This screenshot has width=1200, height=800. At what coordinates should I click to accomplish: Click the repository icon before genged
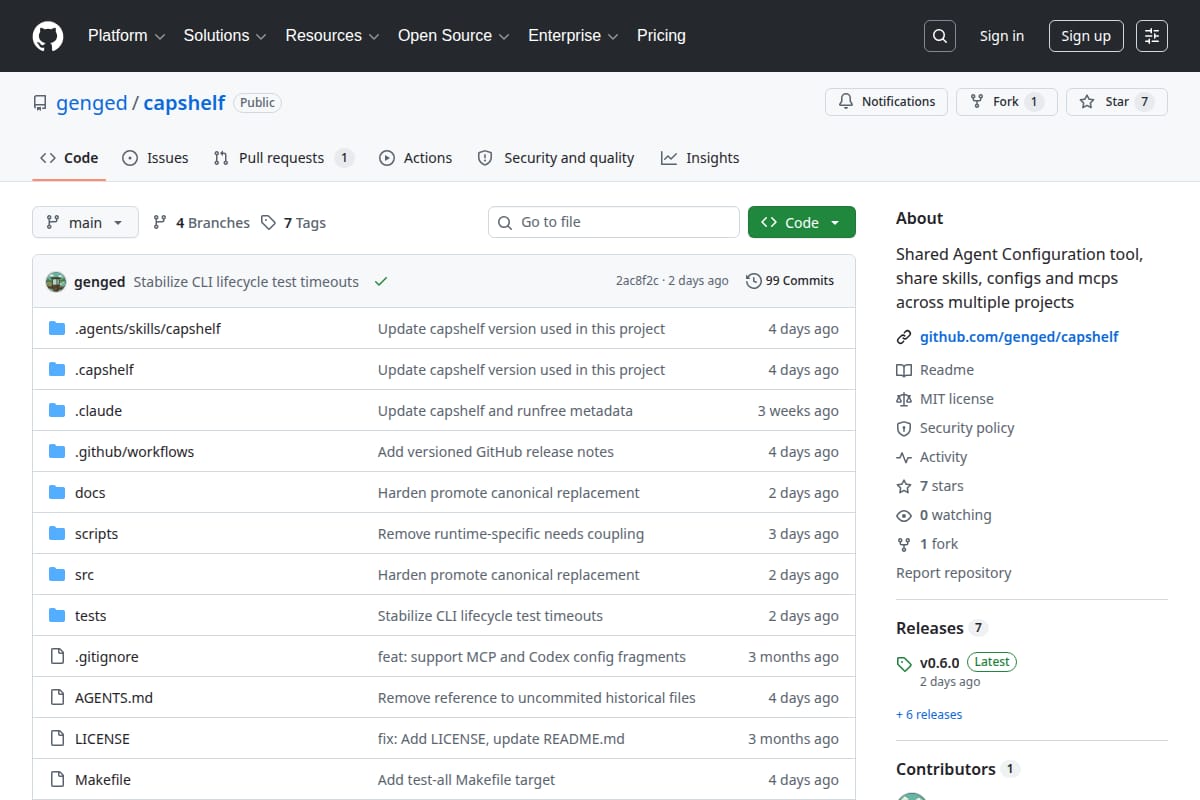click(40, 103)
